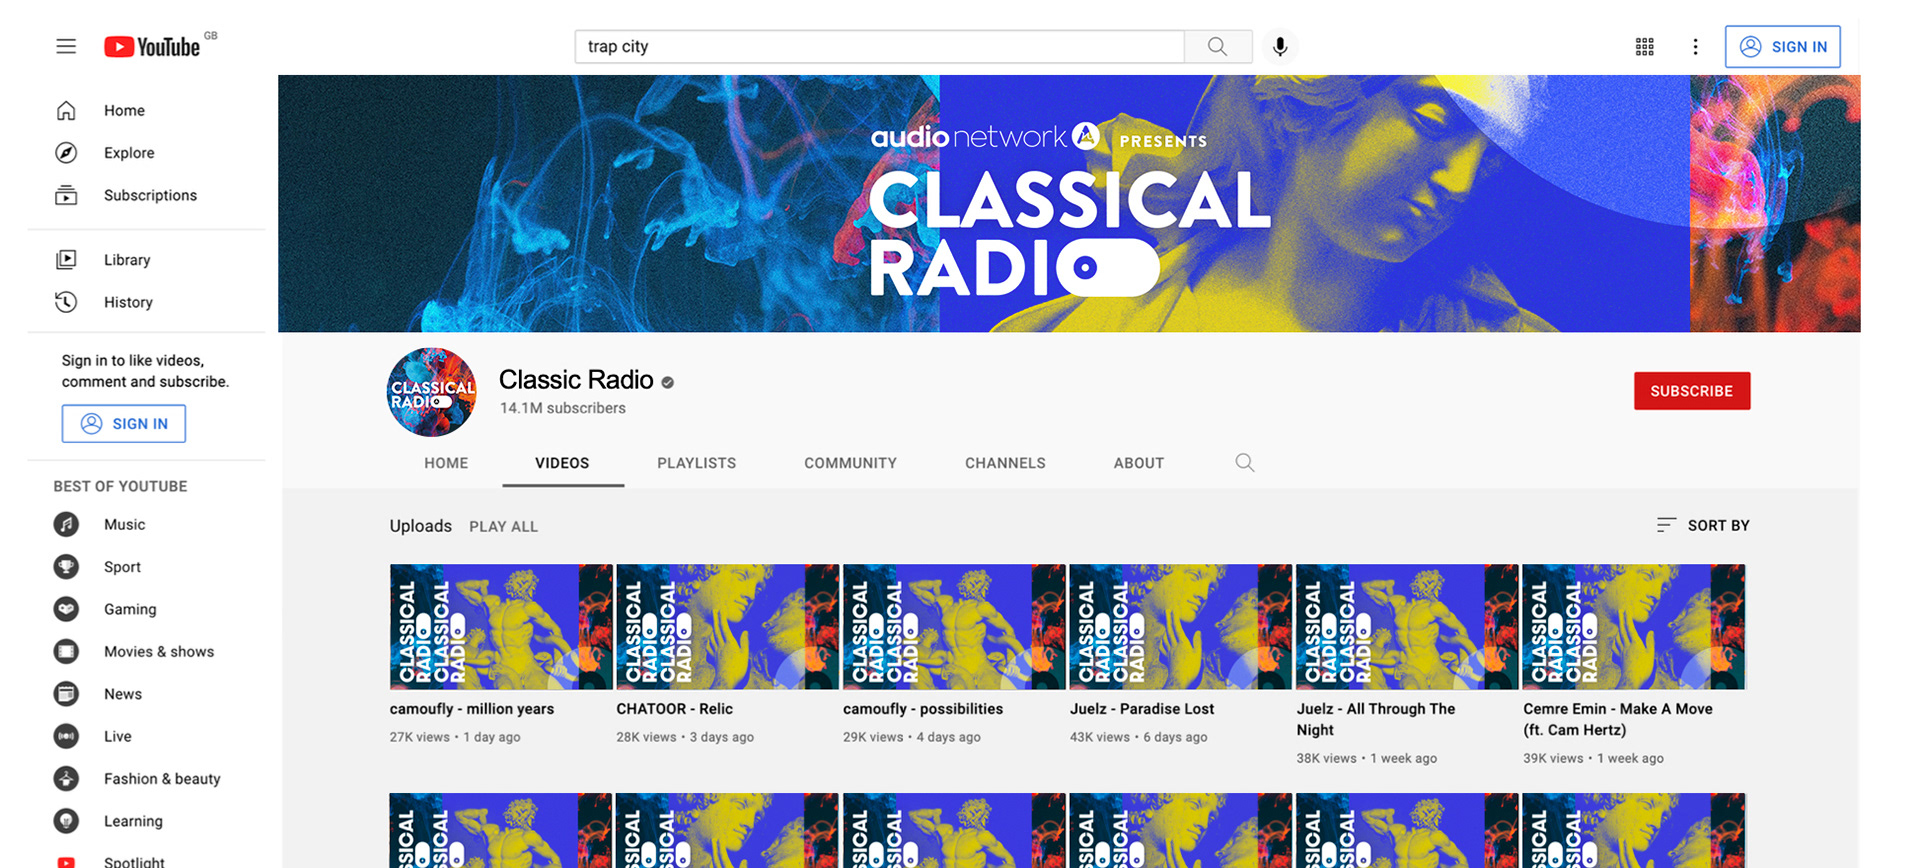1920x868 pixels.
Task: Click Sign In in the top-right
Action: pyautogui.click(x=1783, y=47)
